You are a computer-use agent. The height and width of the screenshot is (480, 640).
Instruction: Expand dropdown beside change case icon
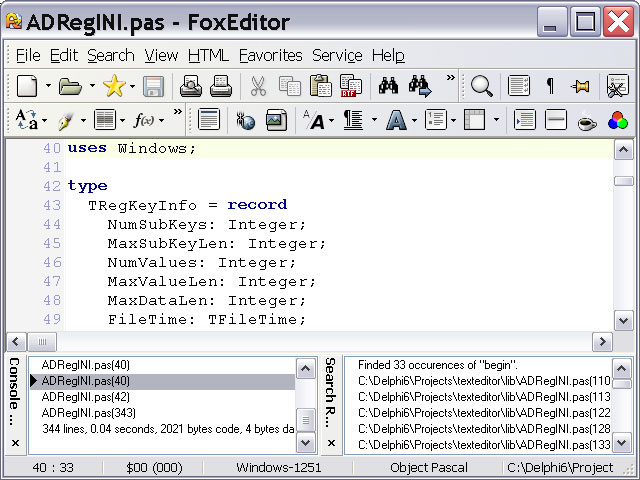[x=44, y=120]
